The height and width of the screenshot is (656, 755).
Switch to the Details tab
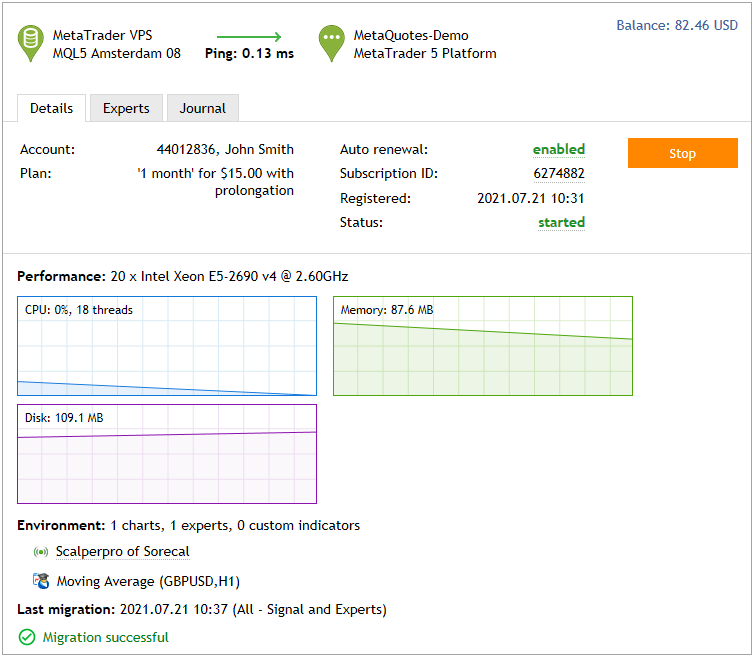pos(52,108)
